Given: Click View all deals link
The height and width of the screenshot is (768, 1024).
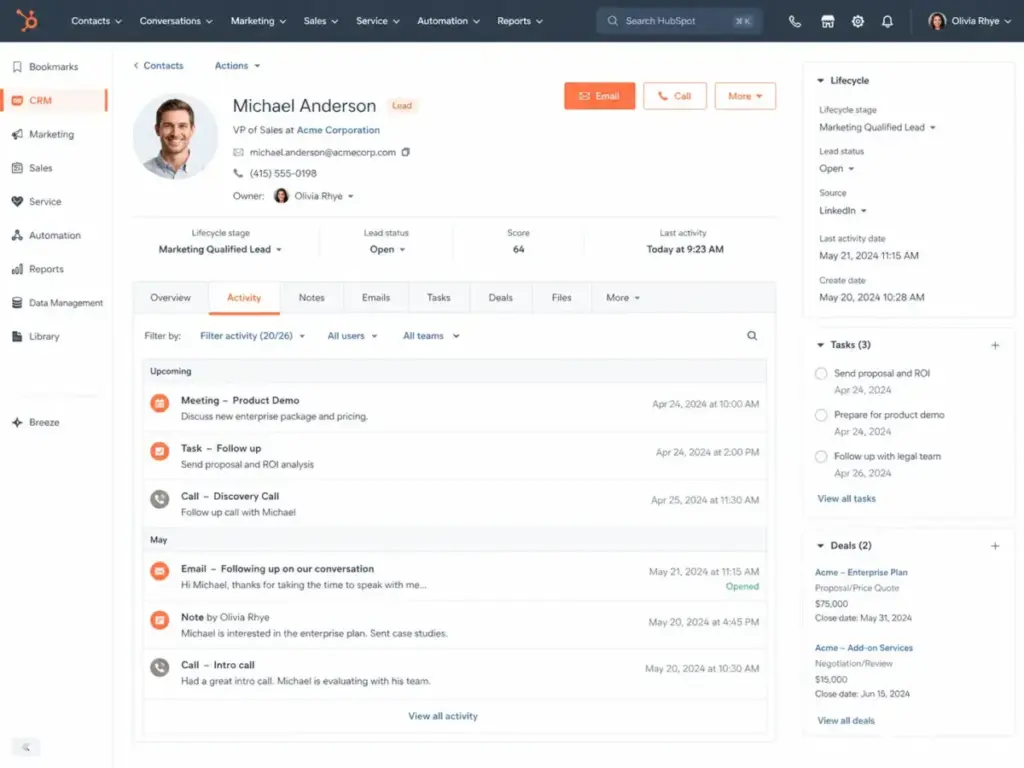Looking at the screenshot, I should coord(846,721).
